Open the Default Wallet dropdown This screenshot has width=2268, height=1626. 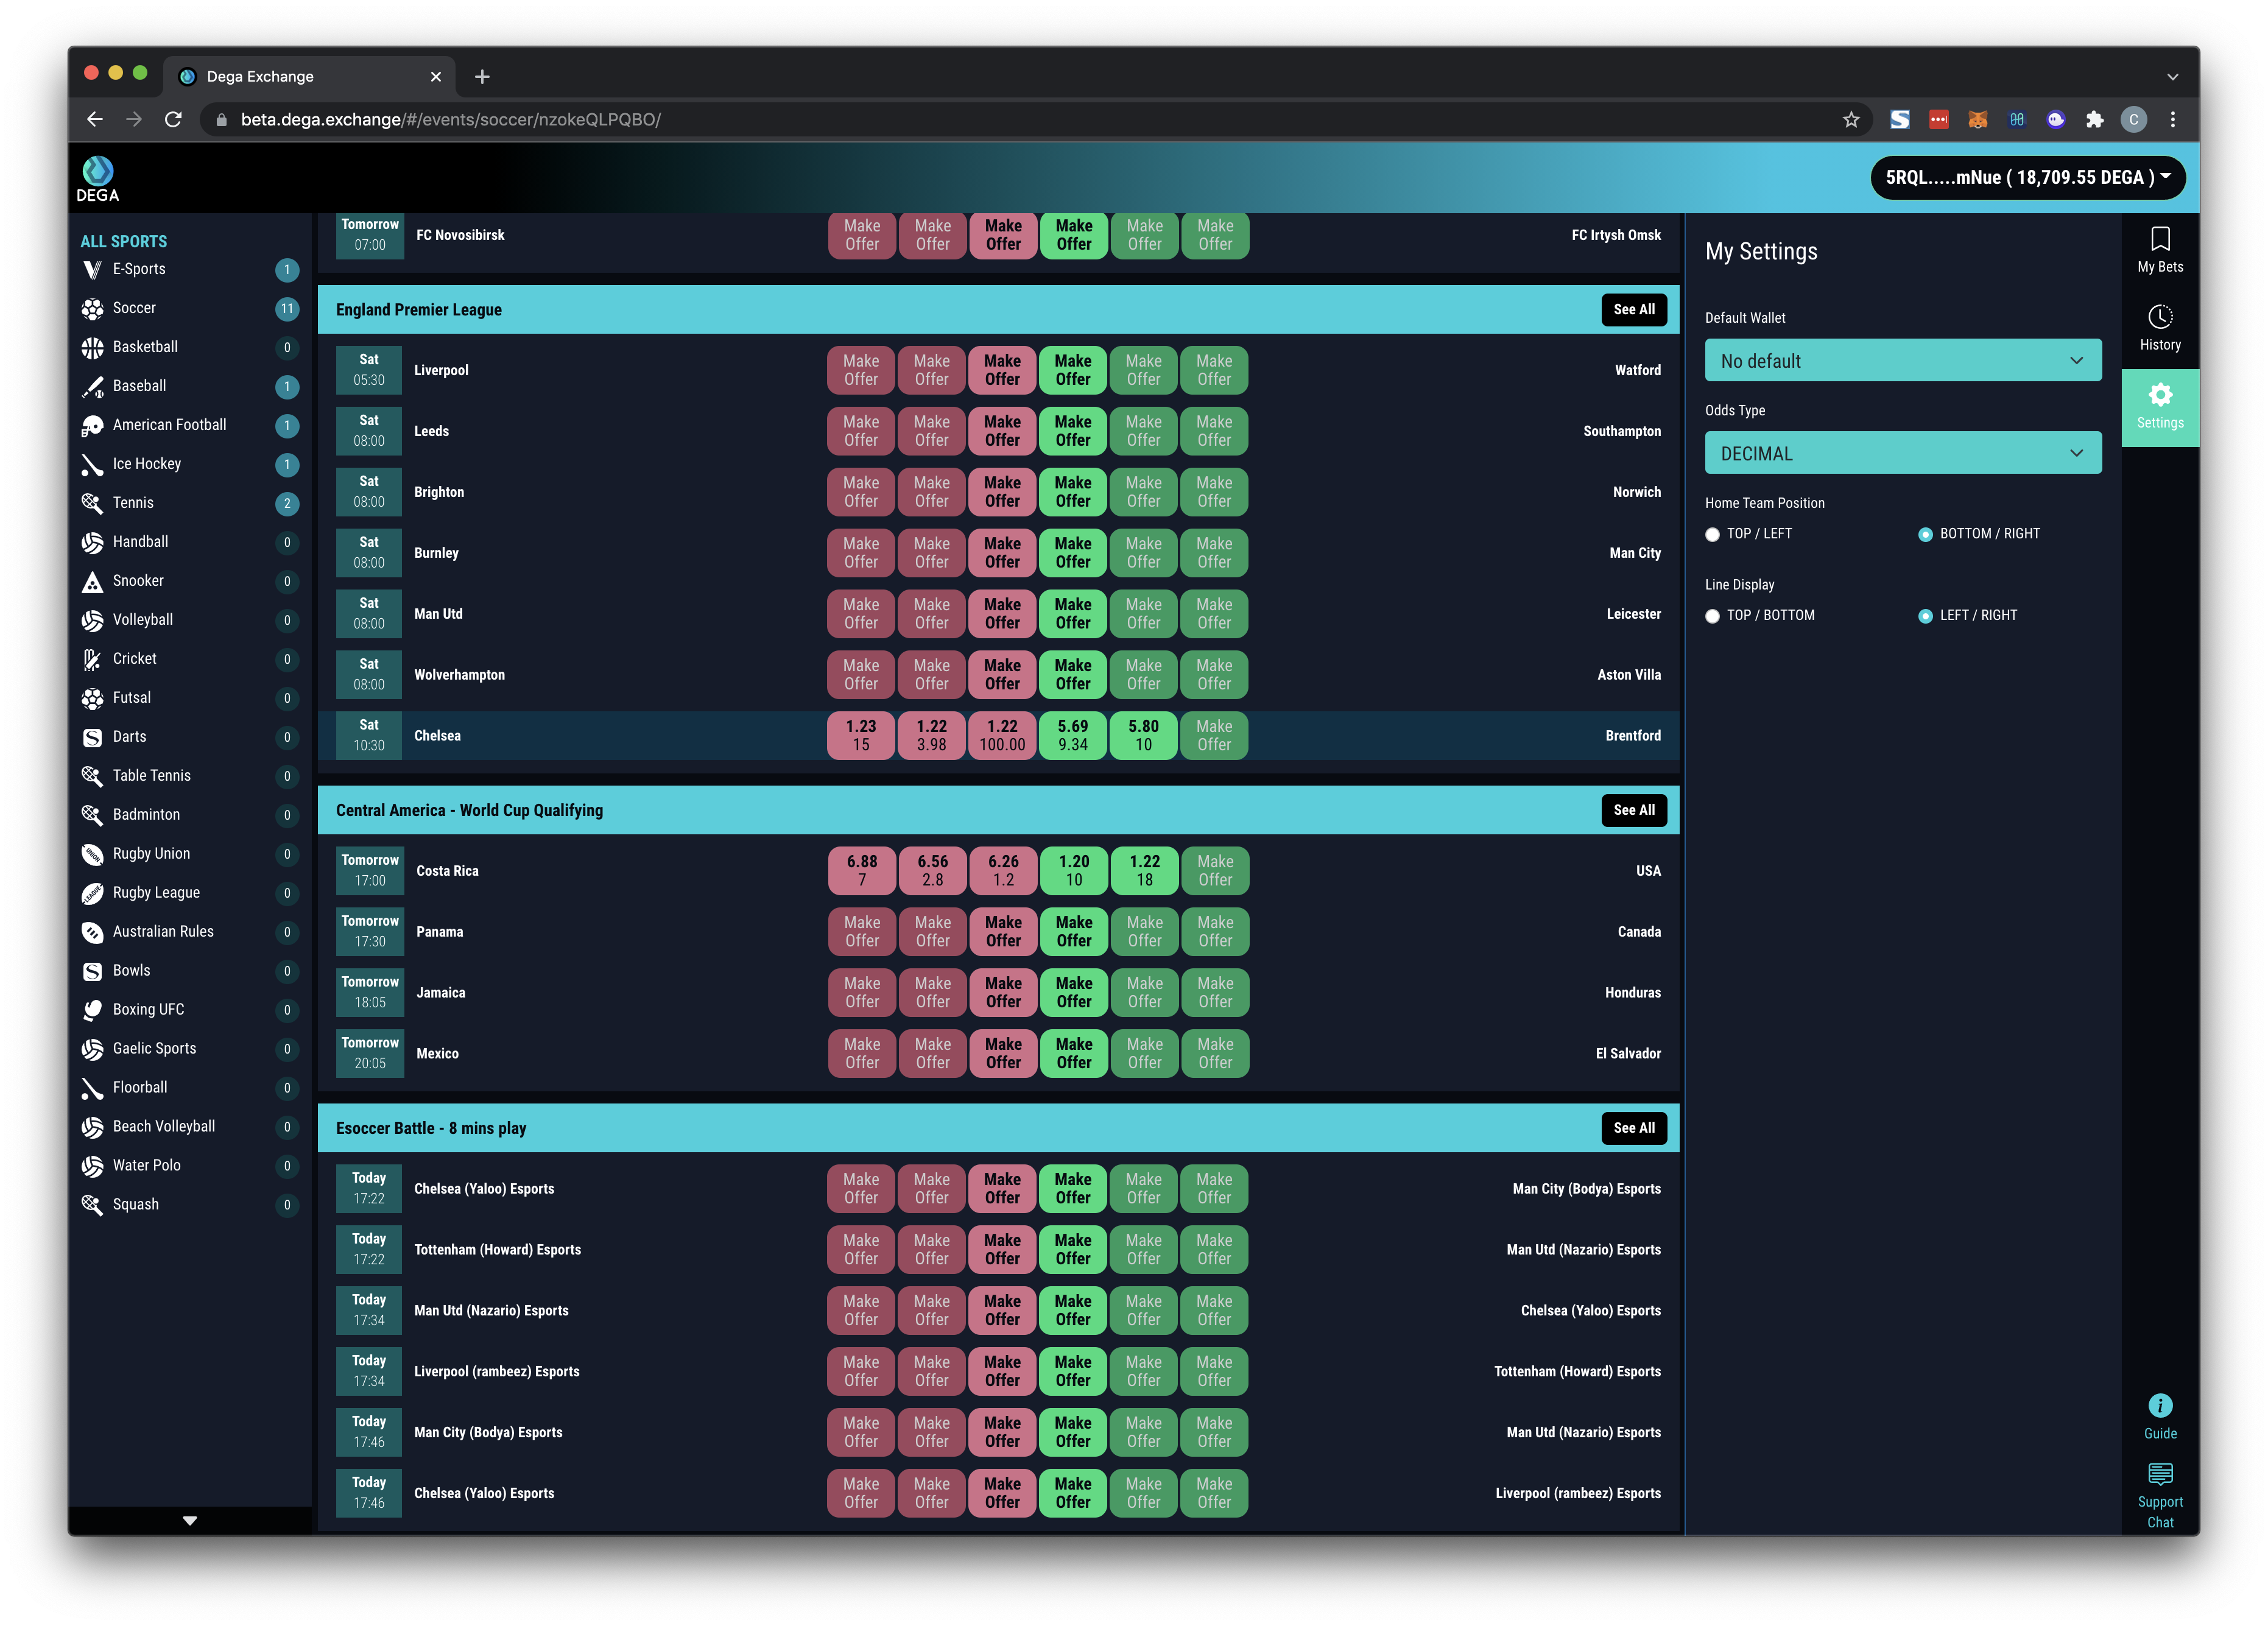pos(1902,361)
